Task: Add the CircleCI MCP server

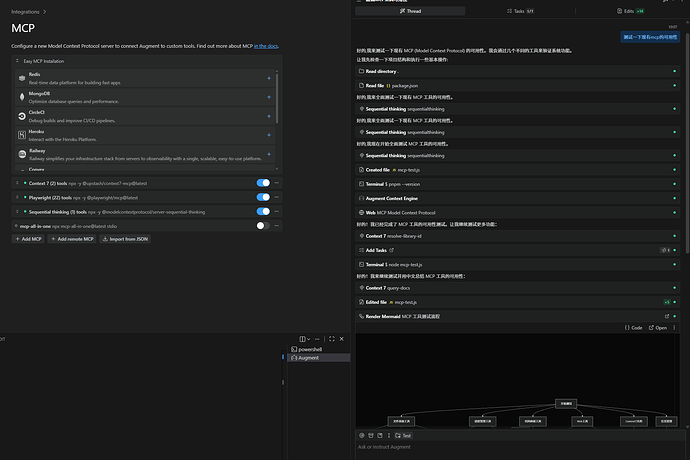Action: 269,116
